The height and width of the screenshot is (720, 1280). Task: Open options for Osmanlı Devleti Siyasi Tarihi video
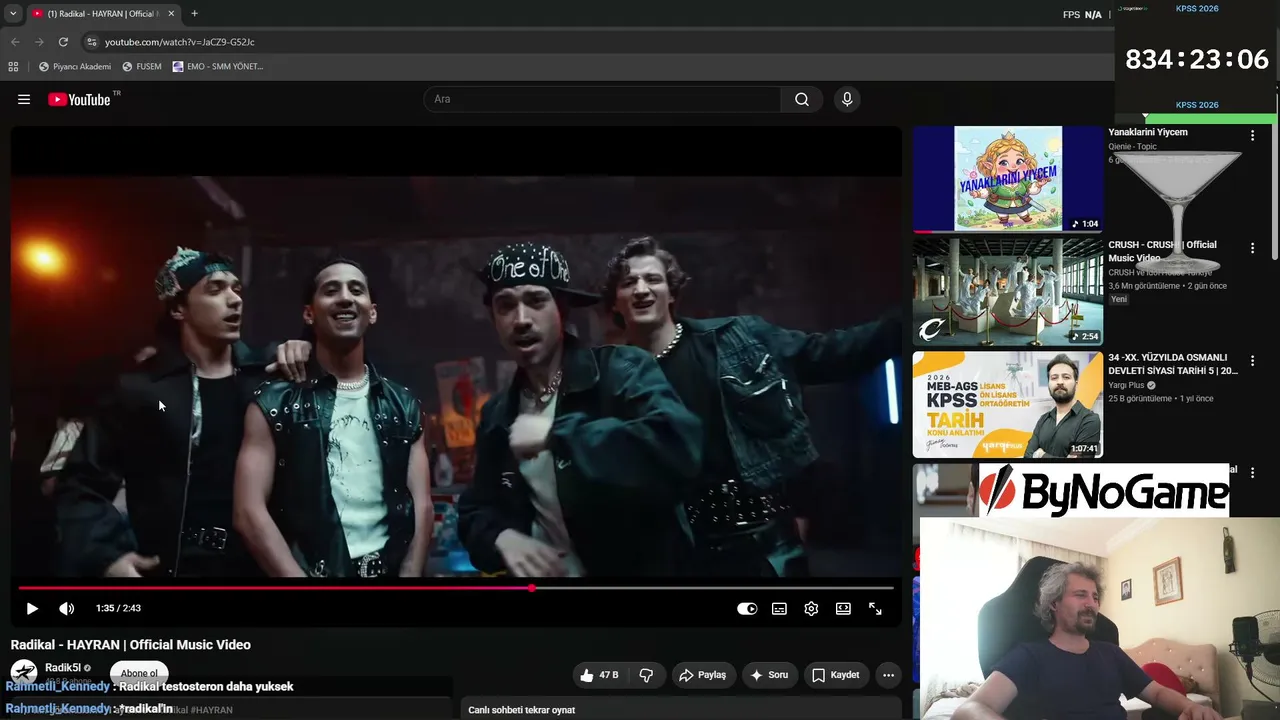[x=1252, y=361]
